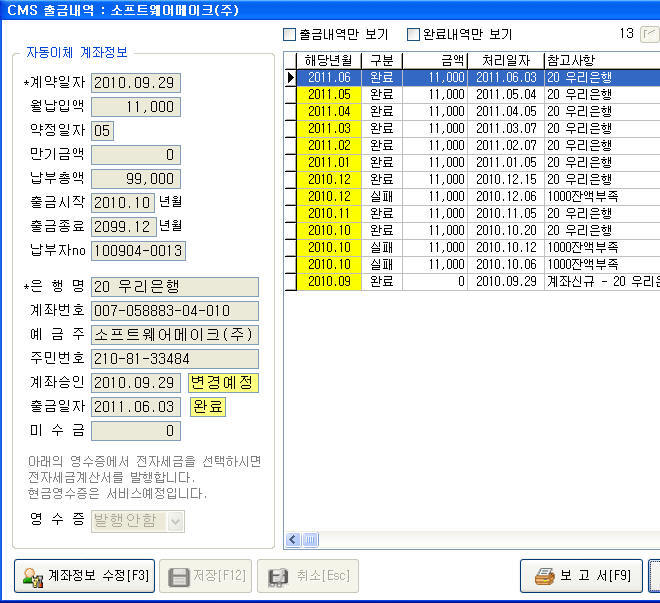The width and height of the screenshot is (660, 603).
Task: Click the 주민번호 field 210-81-33484
Action: coord(175,359)
